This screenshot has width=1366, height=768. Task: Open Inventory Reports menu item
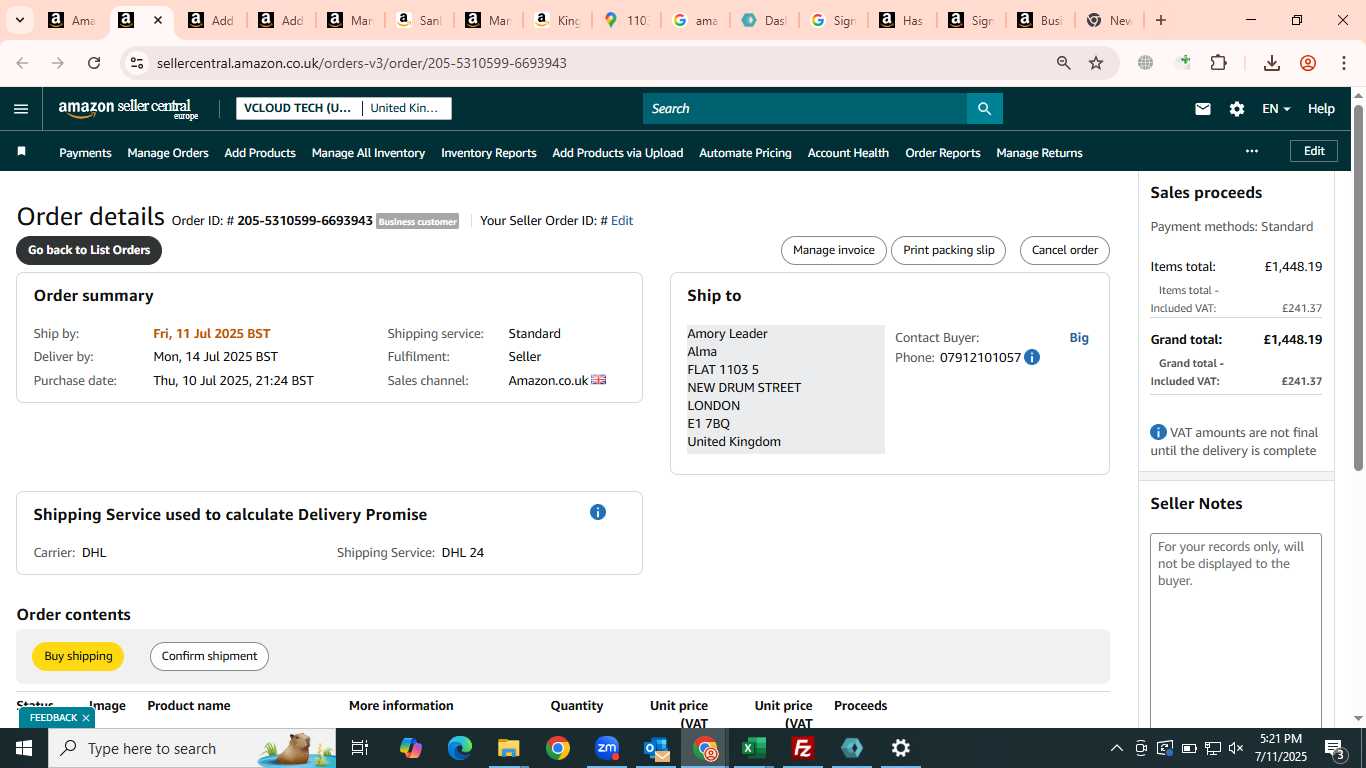tap(489, 153)
